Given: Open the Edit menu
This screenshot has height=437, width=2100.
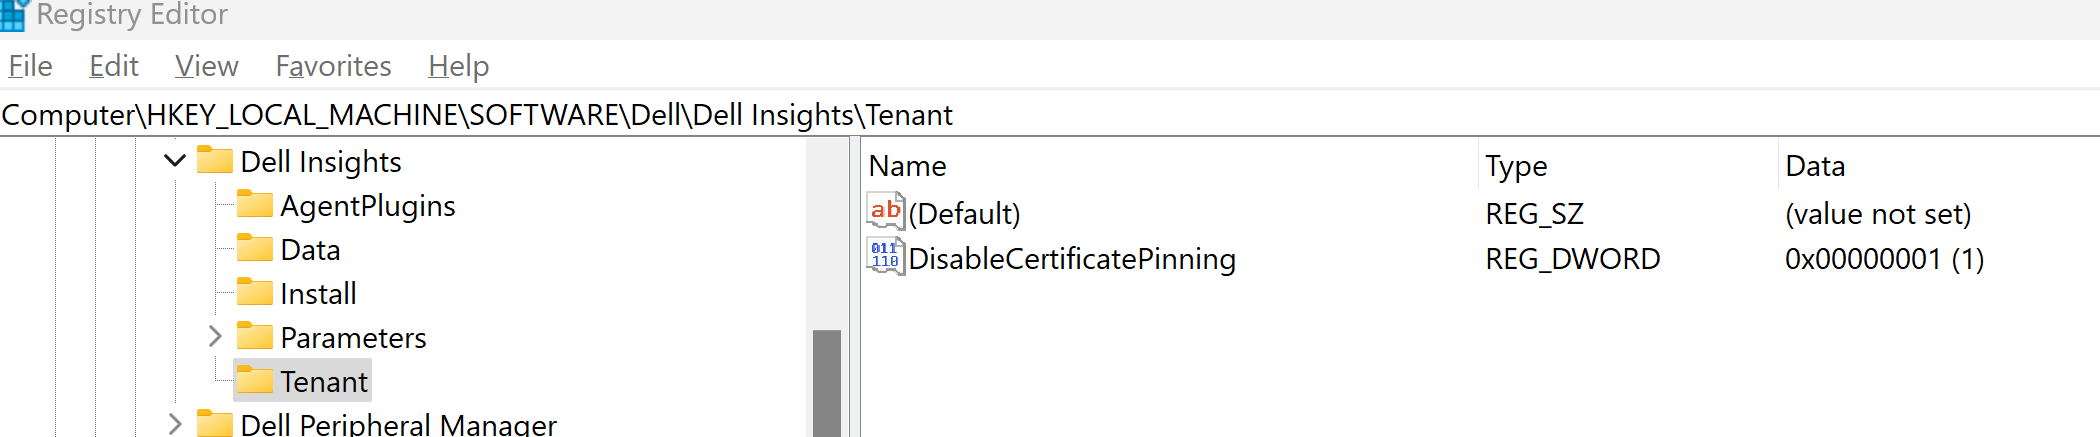Looking at the screenshot, I should 114,66.
